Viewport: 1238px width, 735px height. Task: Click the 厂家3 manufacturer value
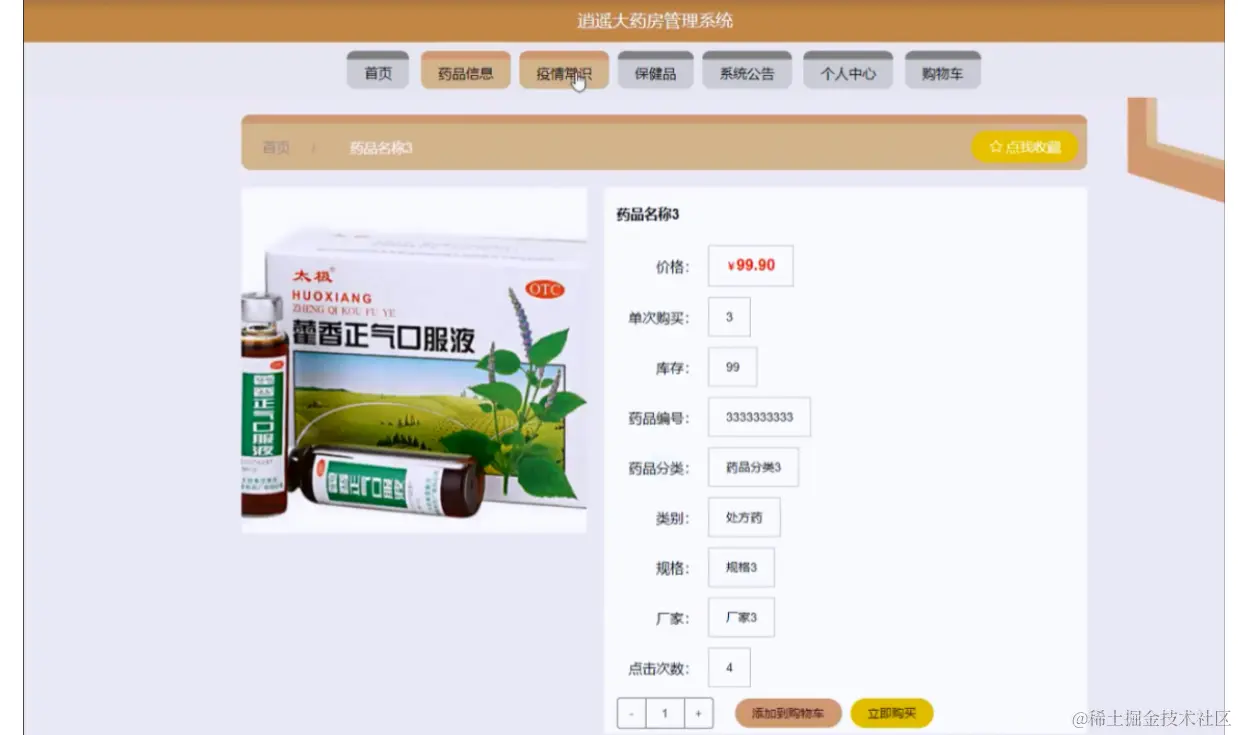pos(741,617)
